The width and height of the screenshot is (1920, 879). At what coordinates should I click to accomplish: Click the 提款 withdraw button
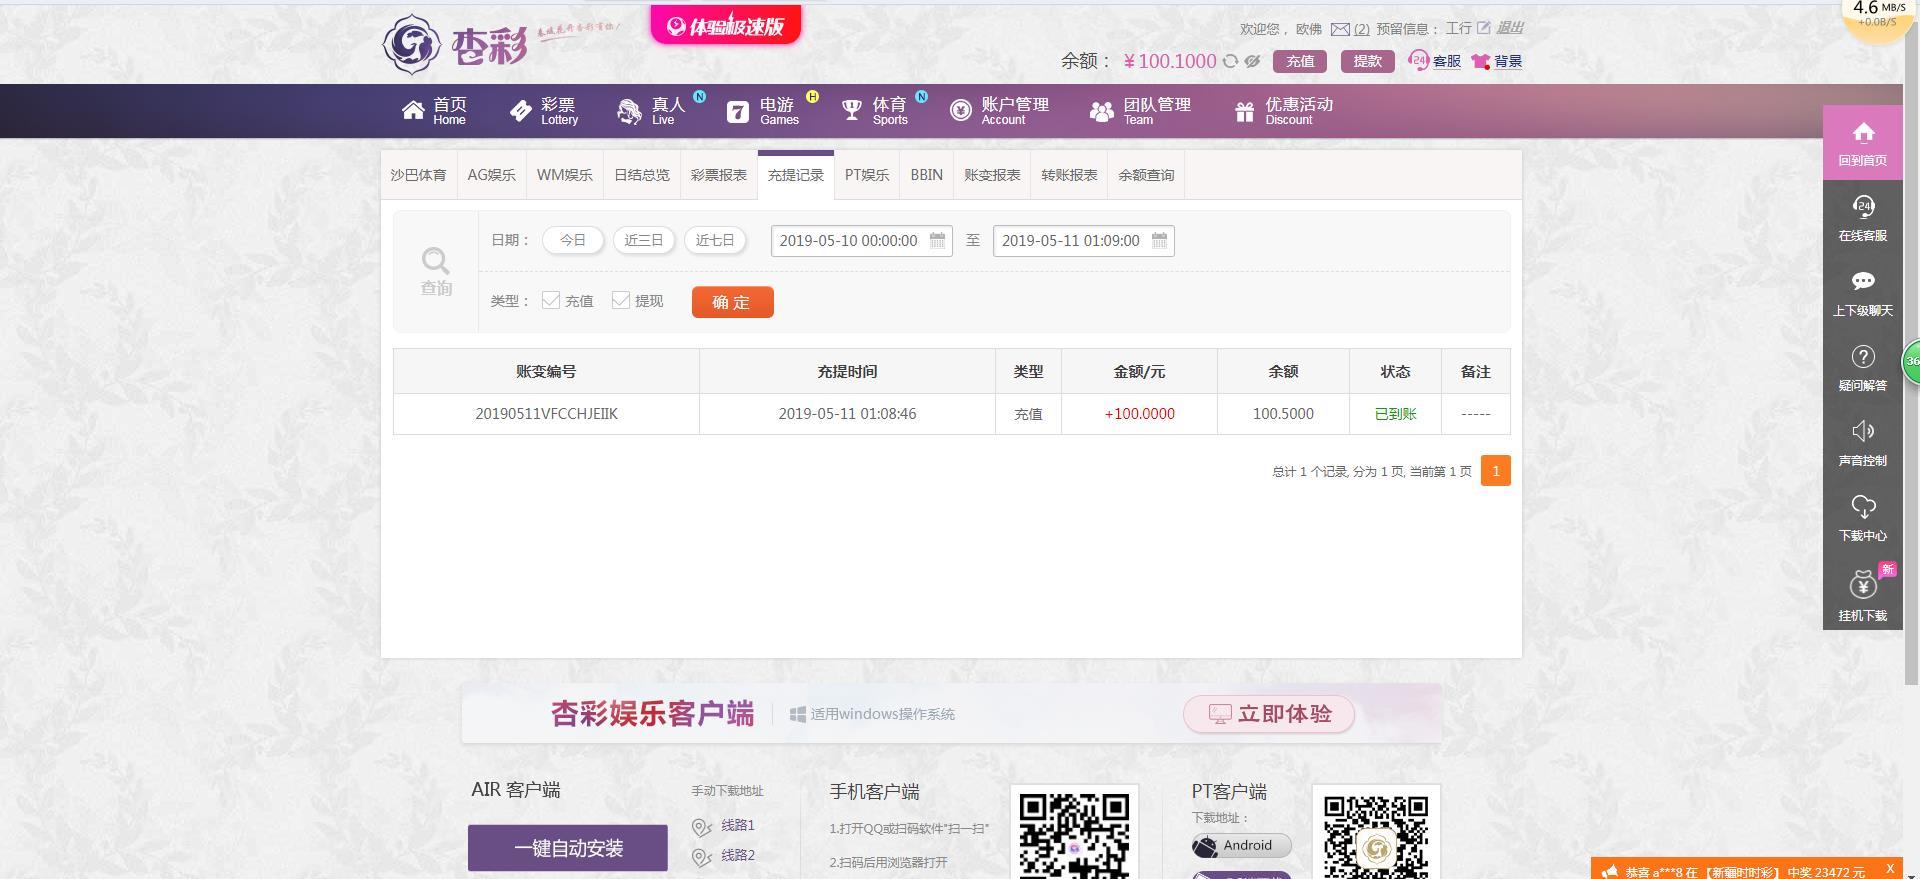(1368, 61)
